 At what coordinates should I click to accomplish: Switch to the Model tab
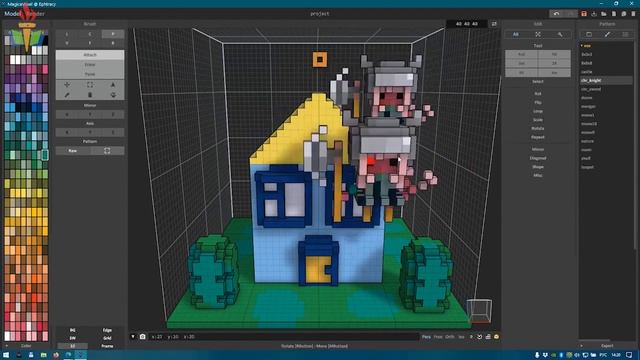(x=13, y=13)
